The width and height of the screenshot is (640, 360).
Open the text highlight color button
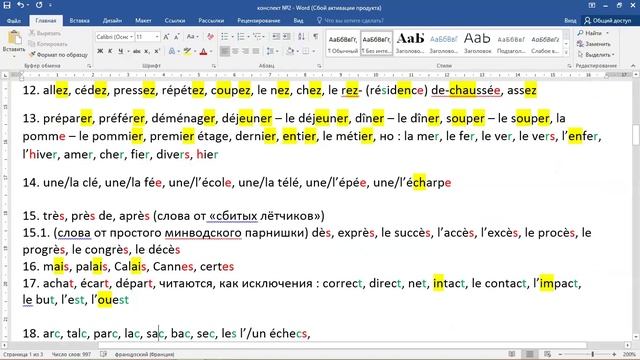(x=187, y=51)
